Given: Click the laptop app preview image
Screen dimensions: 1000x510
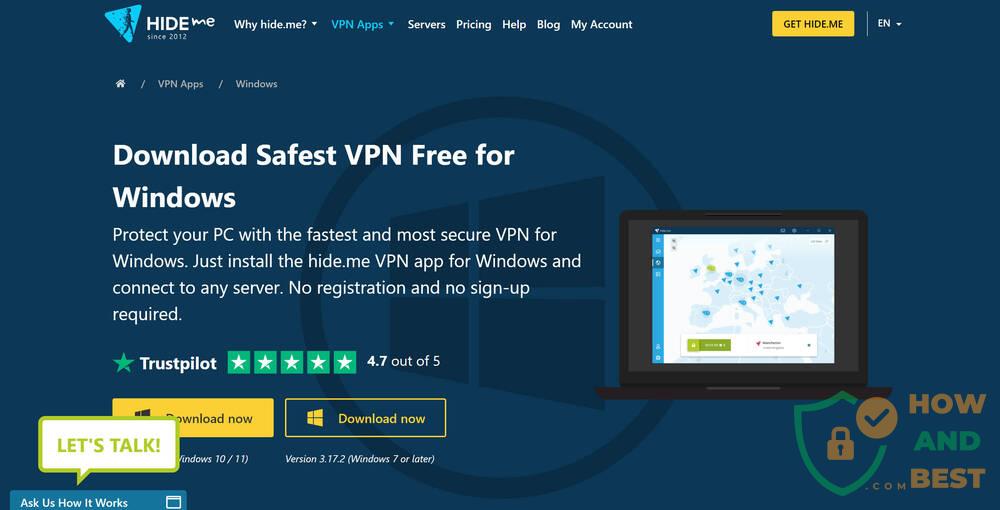Looking at the screenshot, I should (743, 304).
